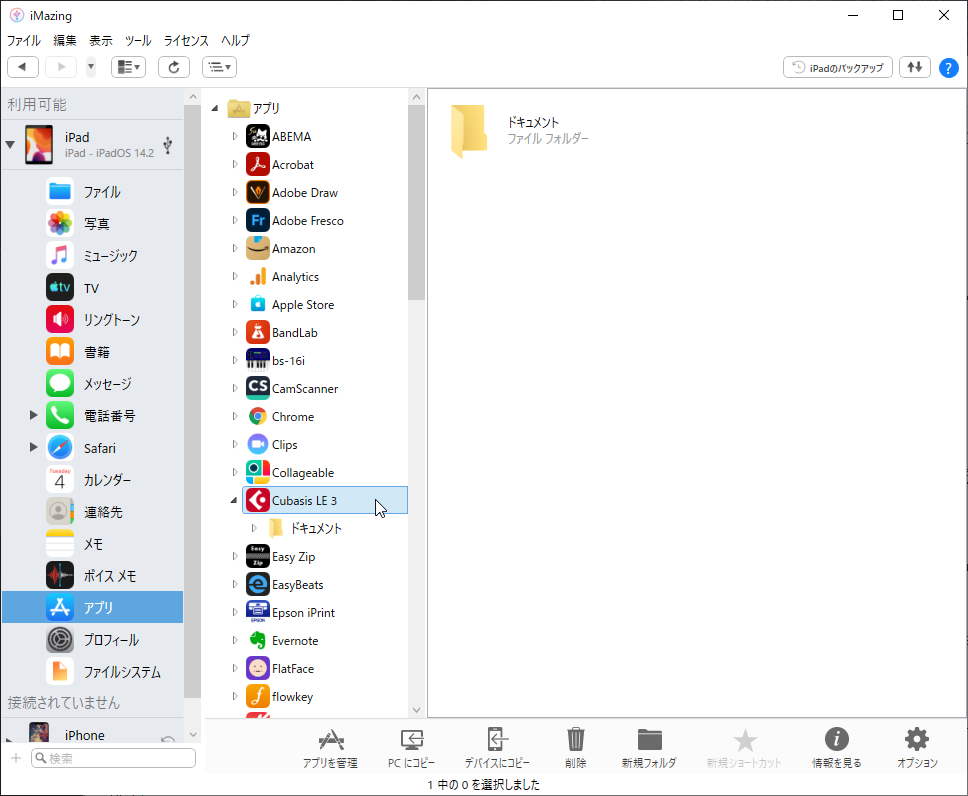
Task: Click the blue help question mark icon
Action: click(948, 67)
